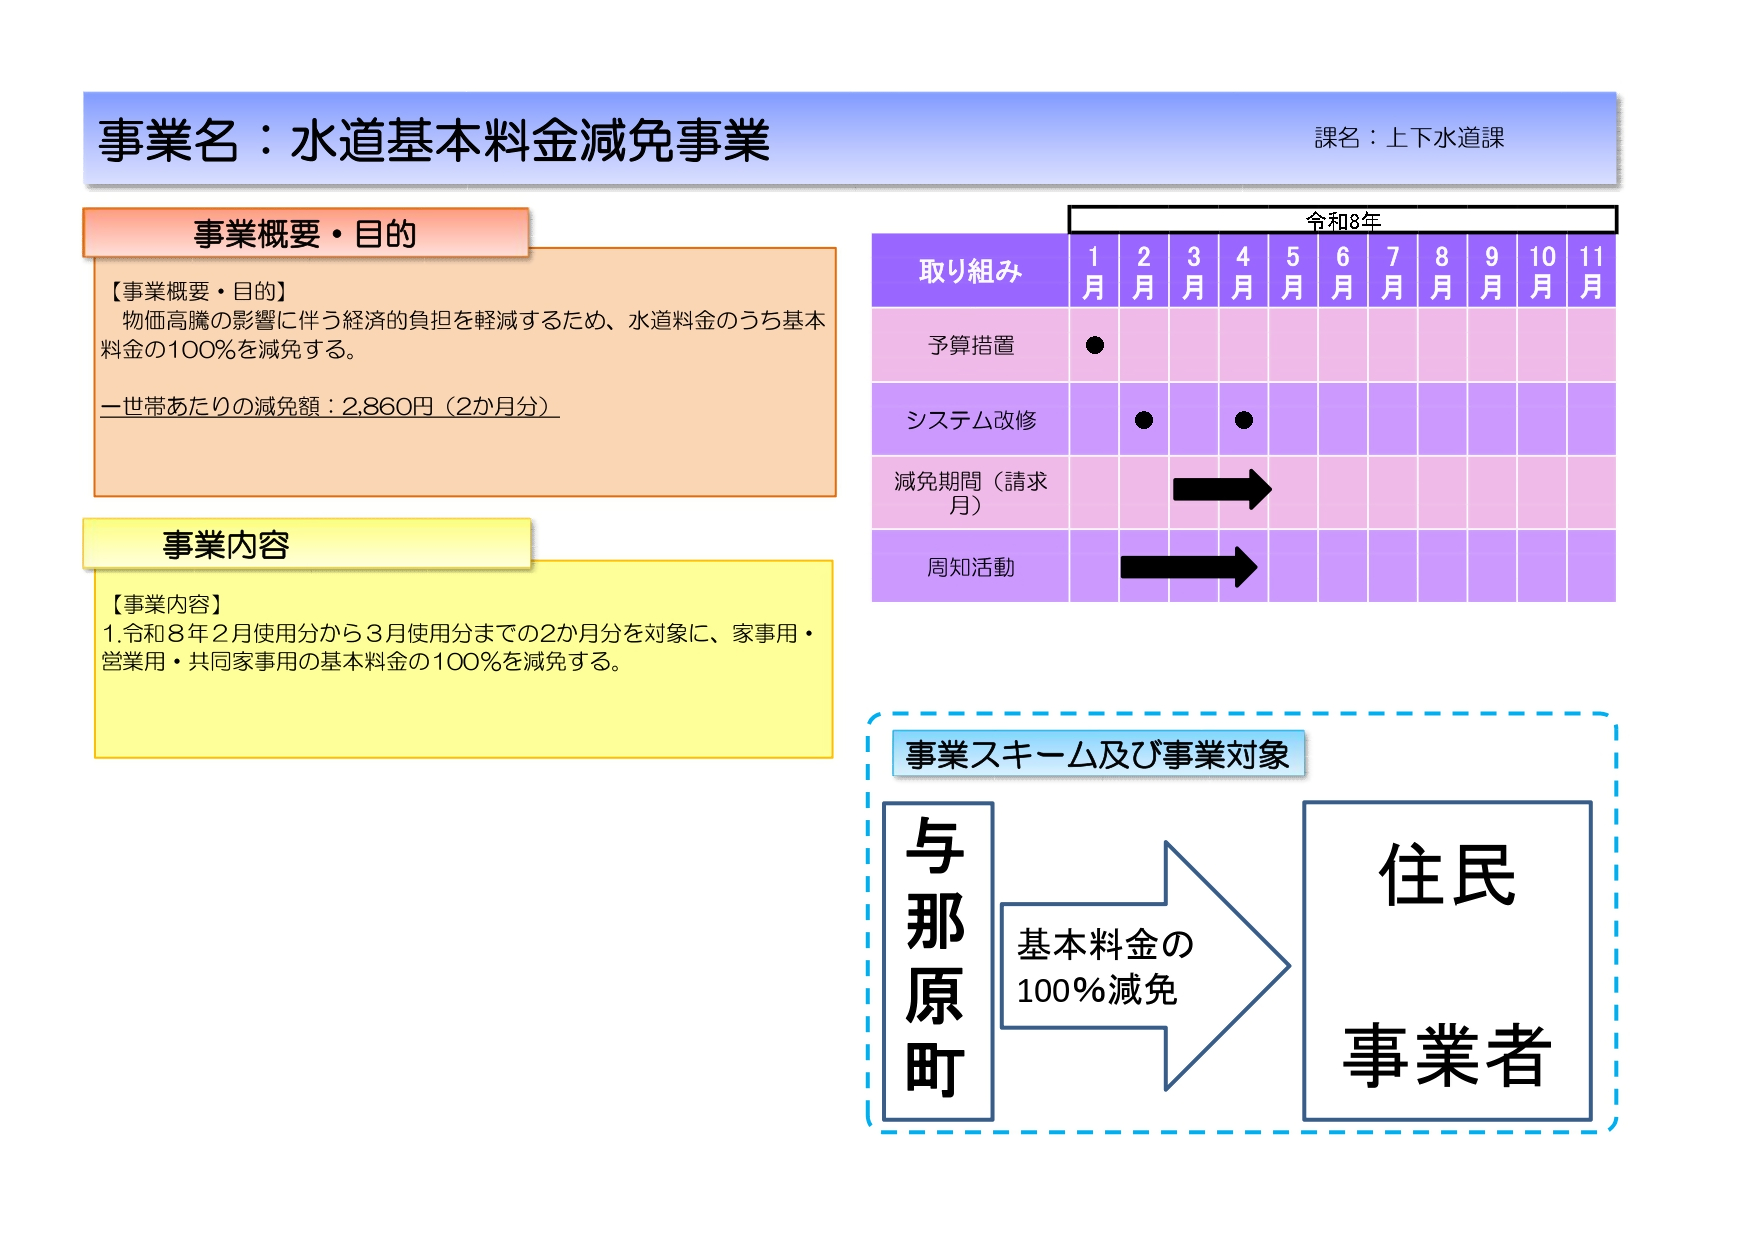Select the black arrow in the 周知活動 row
Image resolution: width=1754 pixels, height=1241 pixels.
tap(1188, 567)
